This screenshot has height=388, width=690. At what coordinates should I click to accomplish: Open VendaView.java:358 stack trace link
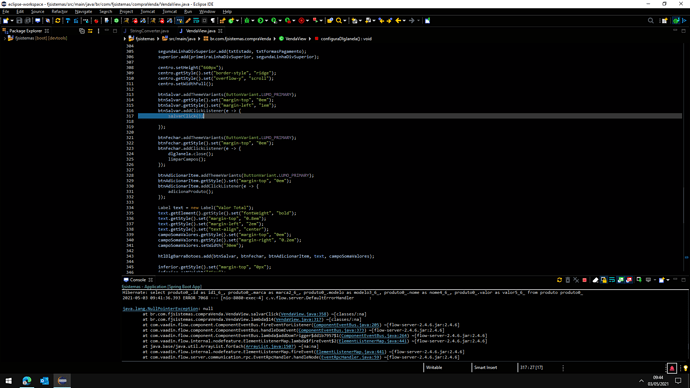coord(304,314)
